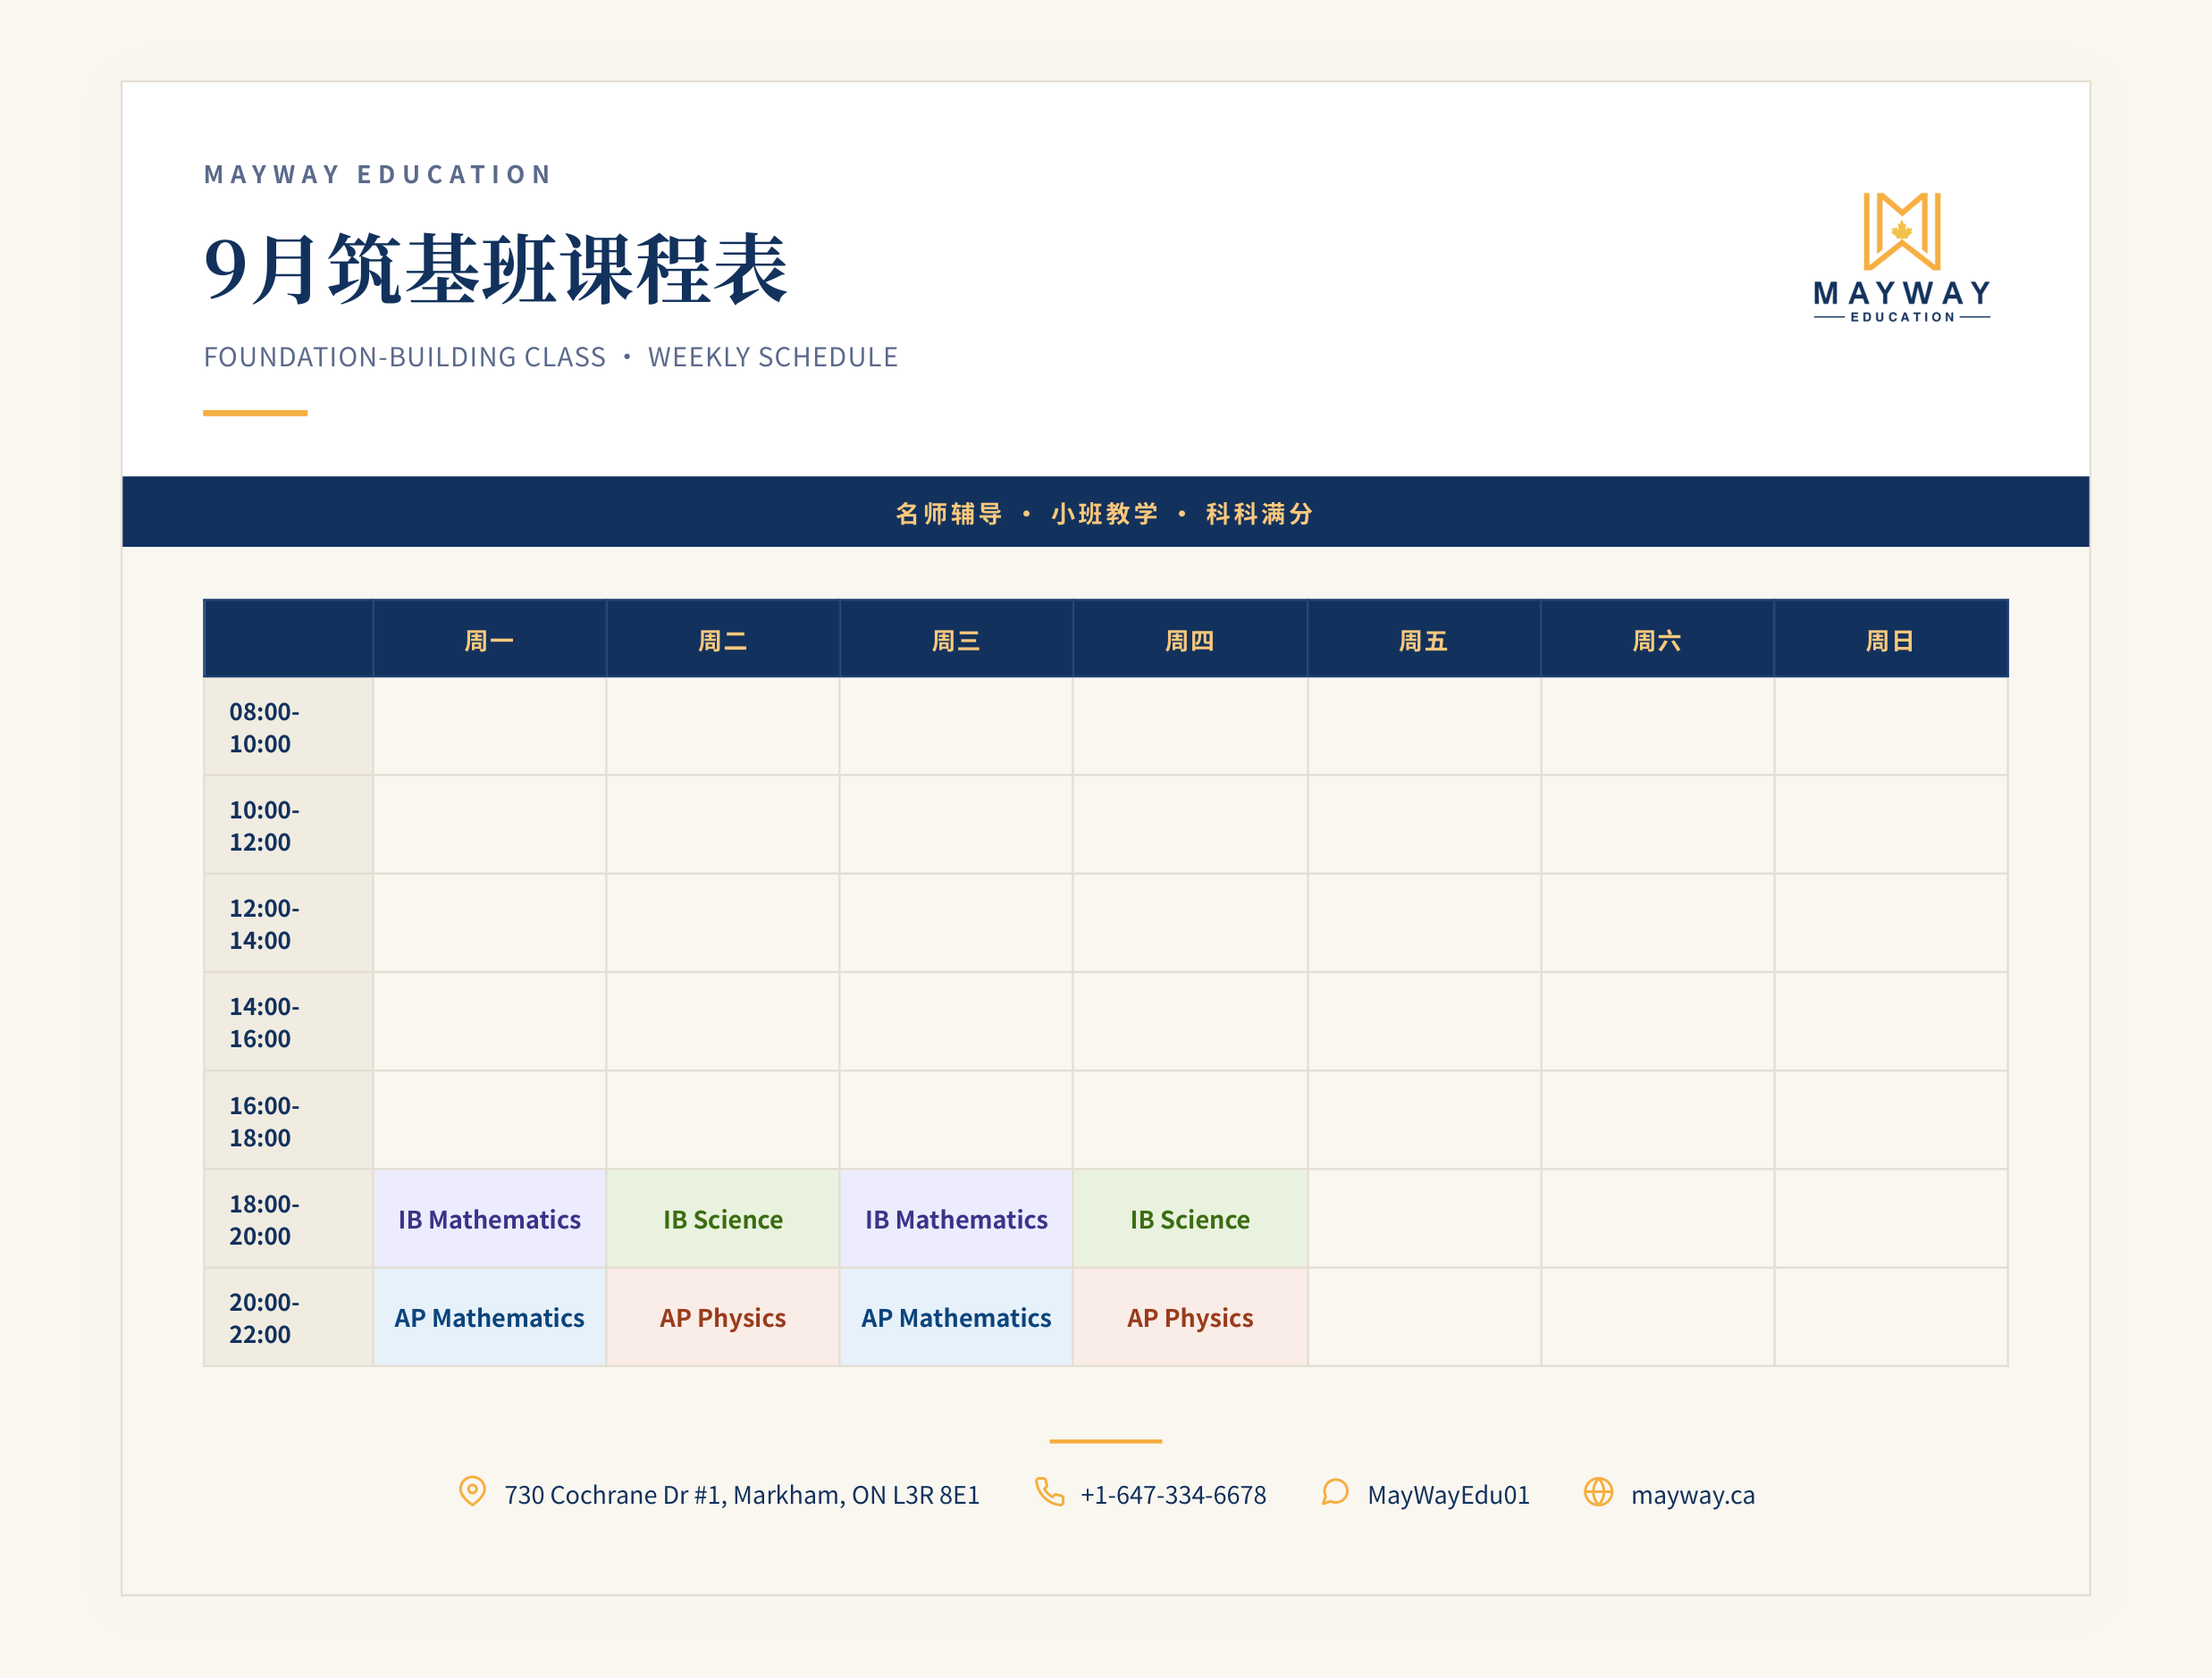This screenshot has width=2212, height=1678.
Task: Select Monday's IB Mathematics class cell
Action: 489,1219
